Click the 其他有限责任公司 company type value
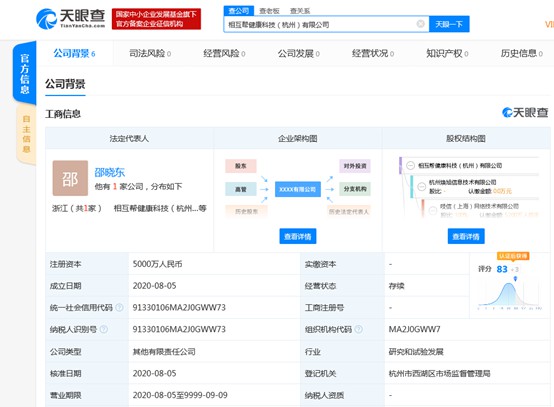 164,352
